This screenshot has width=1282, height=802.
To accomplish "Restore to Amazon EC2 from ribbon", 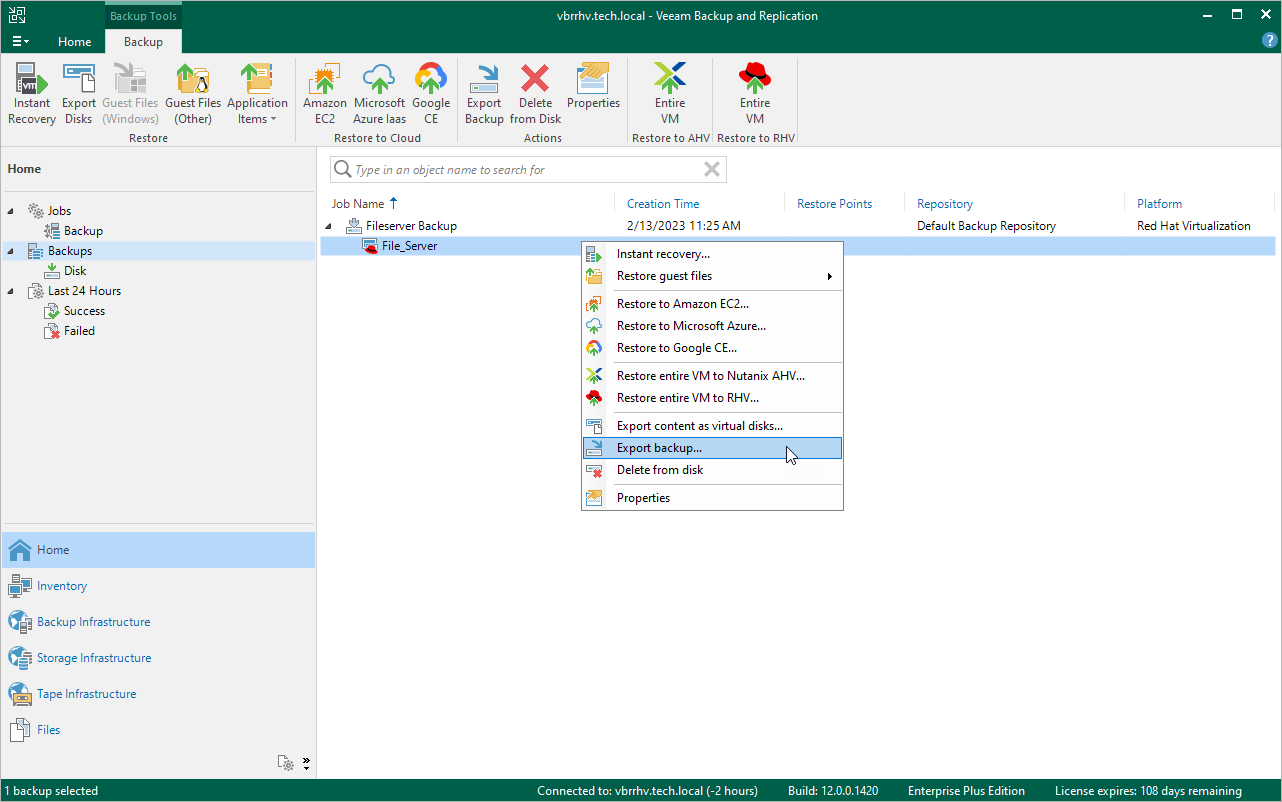I will pos(325,93).
